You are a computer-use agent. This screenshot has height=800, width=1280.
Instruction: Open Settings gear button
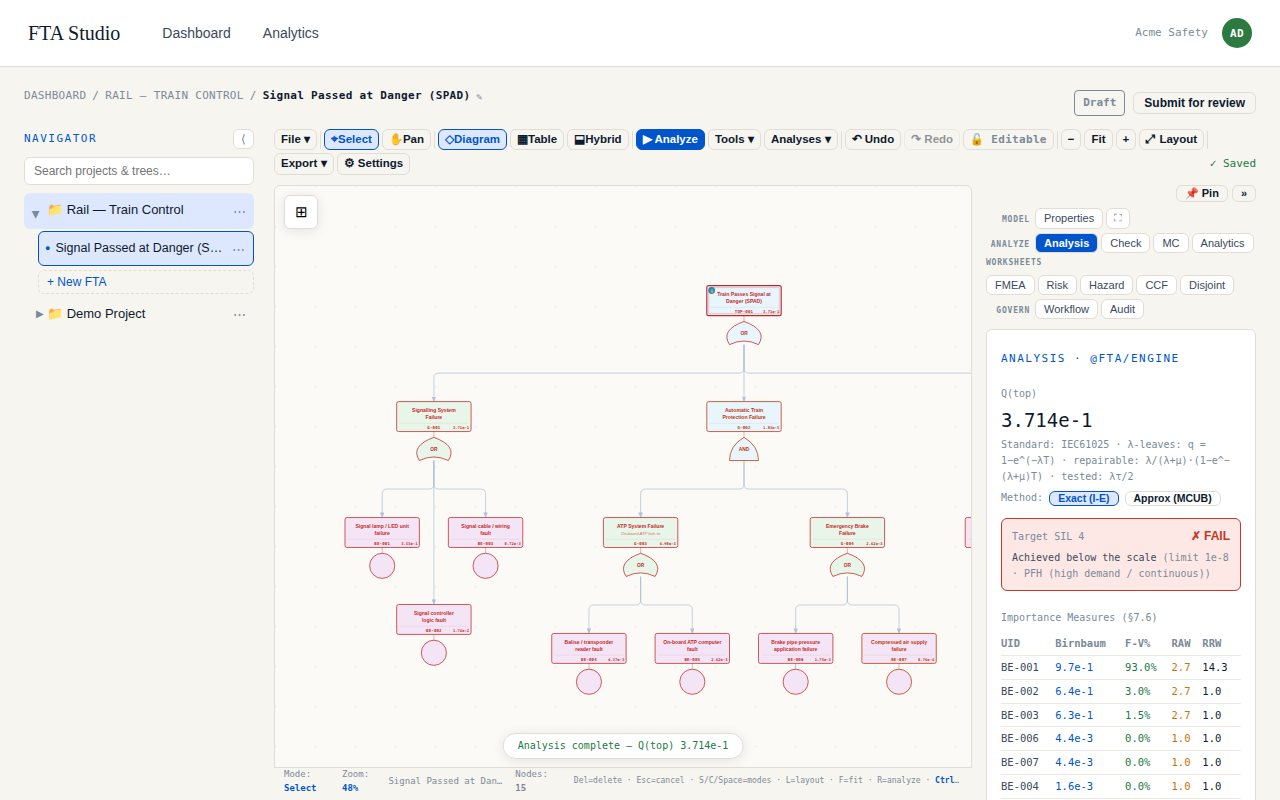(x=373, y=163)
